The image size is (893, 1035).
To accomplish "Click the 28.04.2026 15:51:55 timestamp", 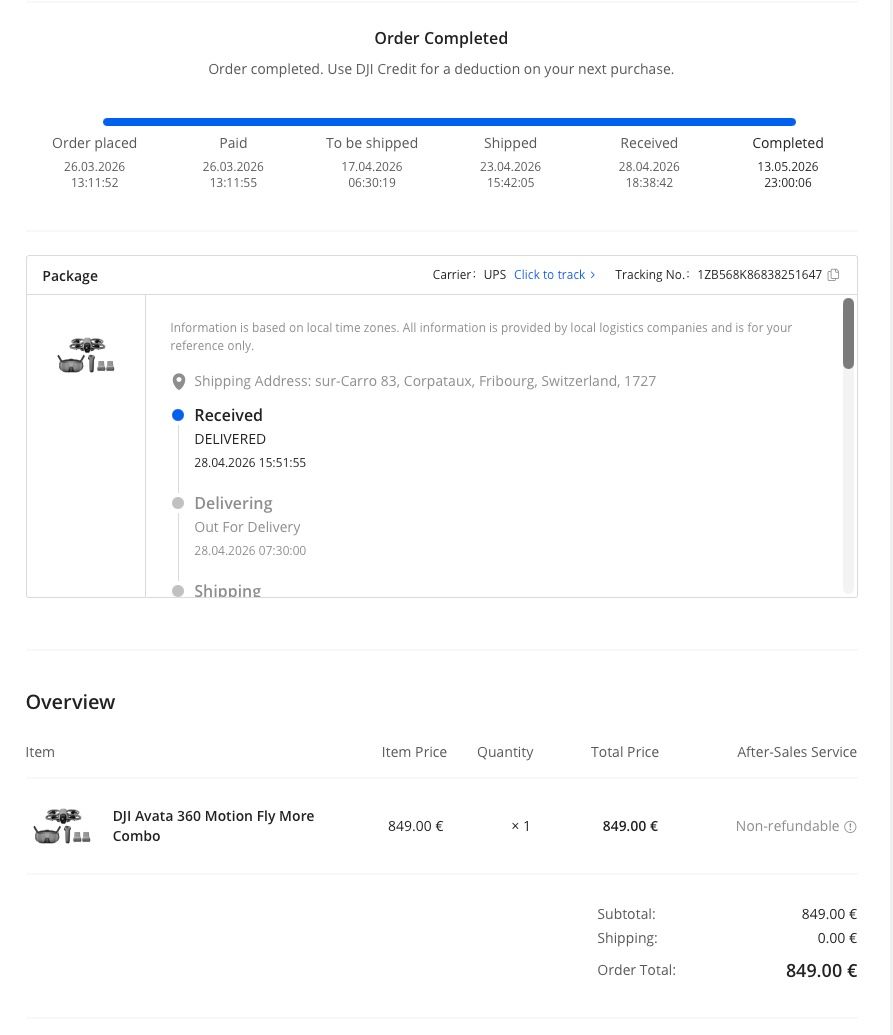I will click(250, 463).
